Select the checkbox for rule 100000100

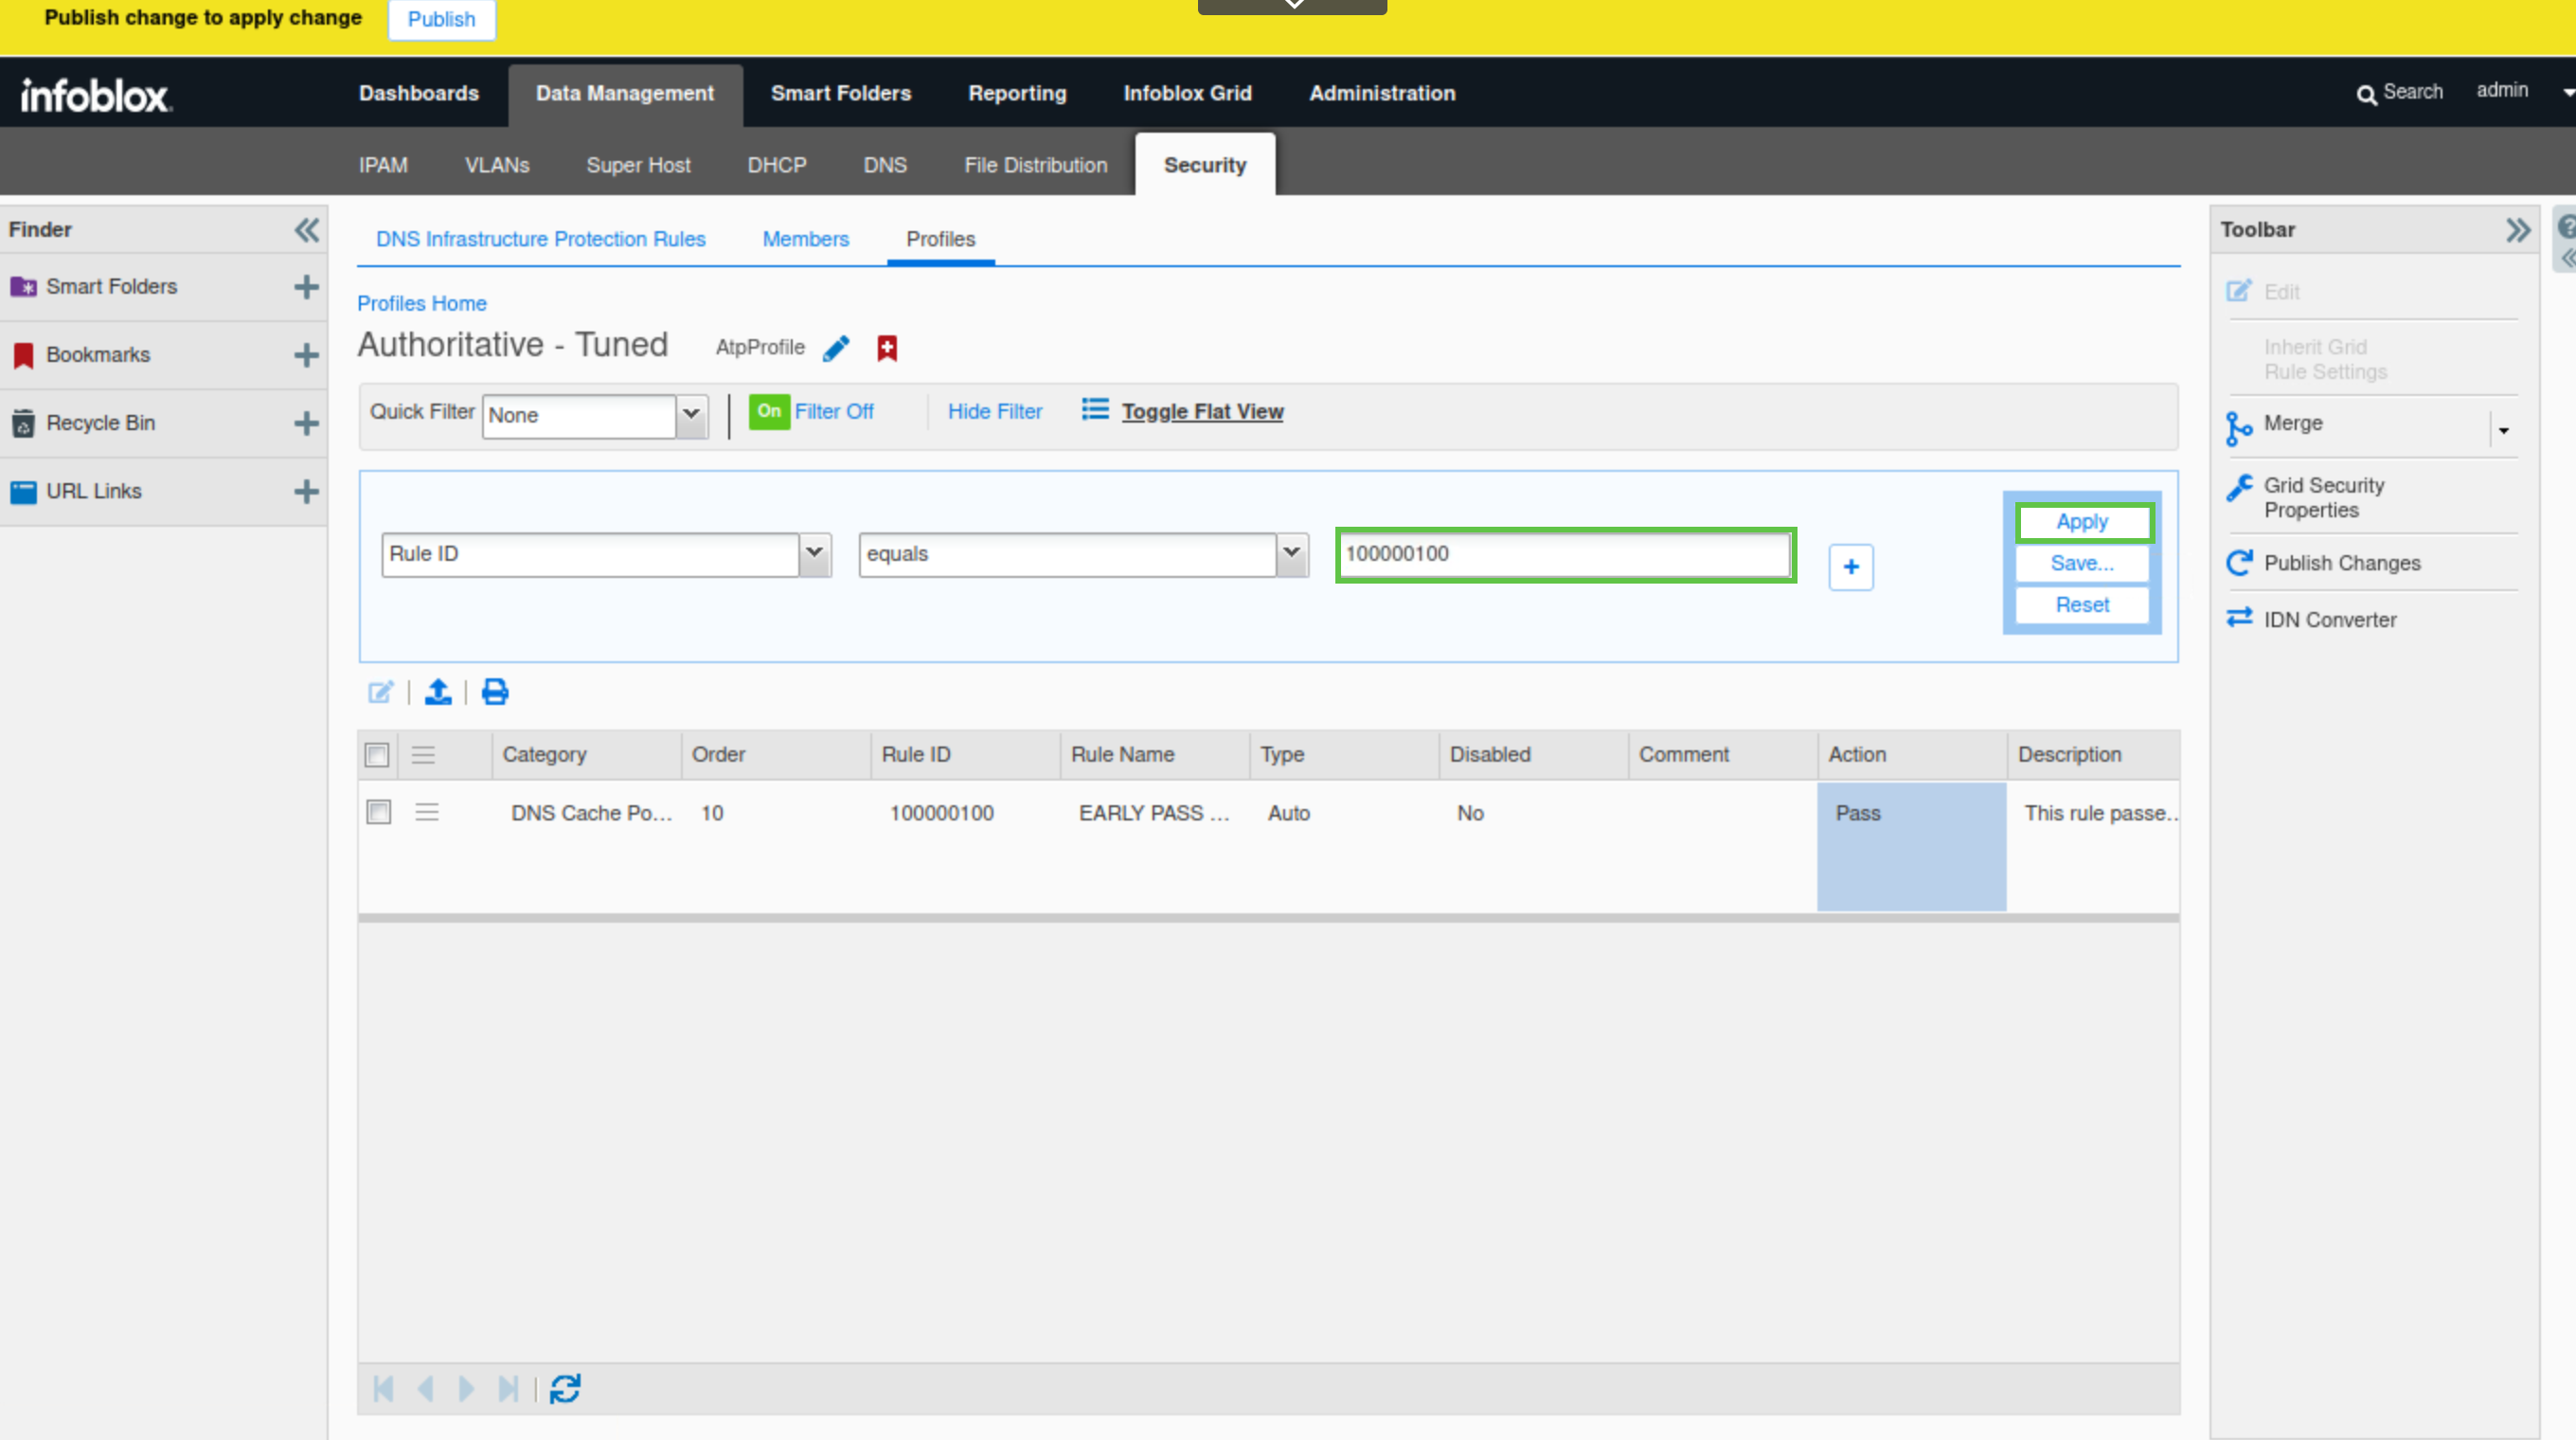click(379, 812)
